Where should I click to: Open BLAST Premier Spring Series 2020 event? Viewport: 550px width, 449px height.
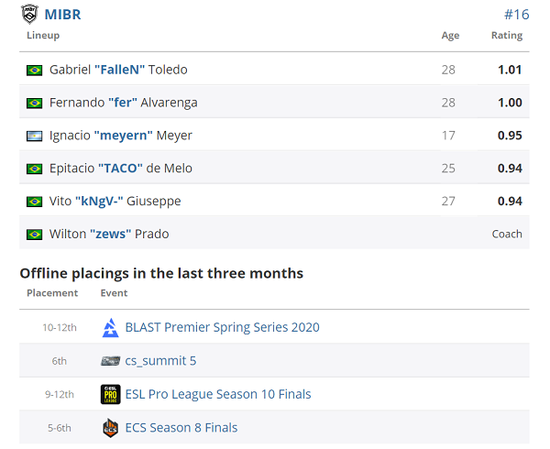[222, 327]
